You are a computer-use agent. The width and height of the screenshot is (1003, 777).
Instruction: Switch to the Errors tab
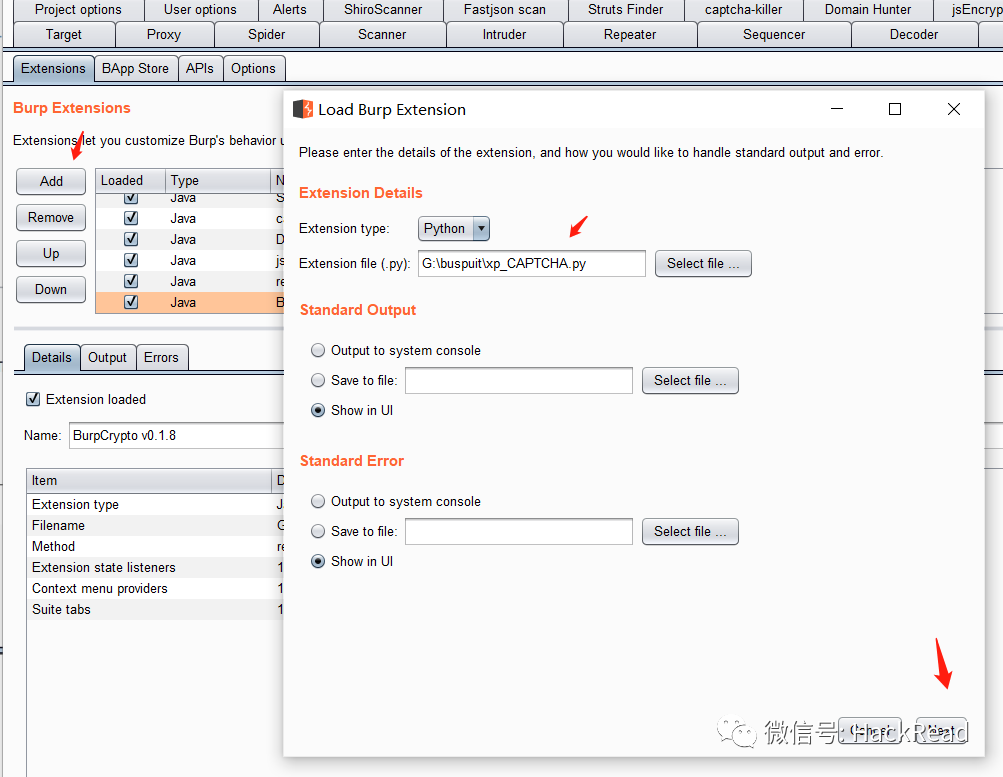pos(161,357)
